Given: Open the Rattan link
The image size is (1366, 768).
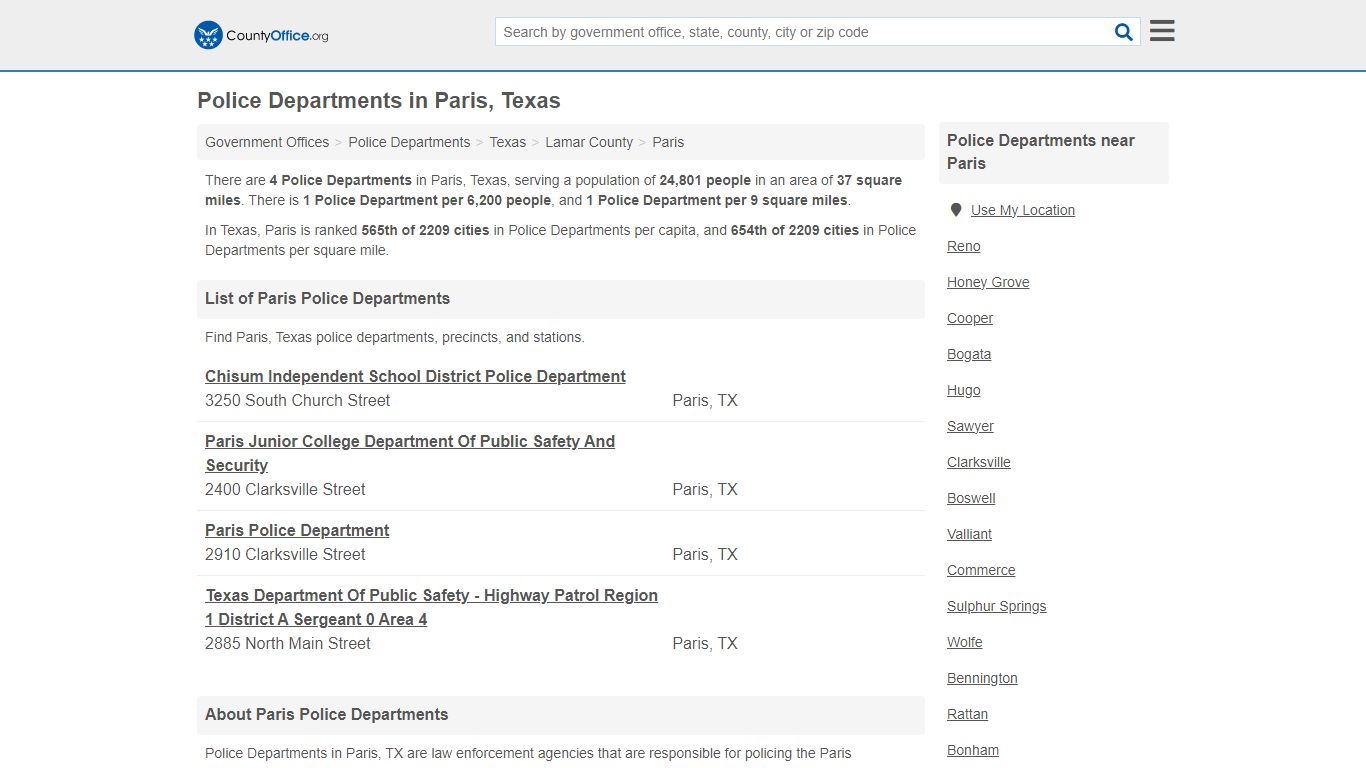Looking at the screenshot, I should (x=967, y=714).
